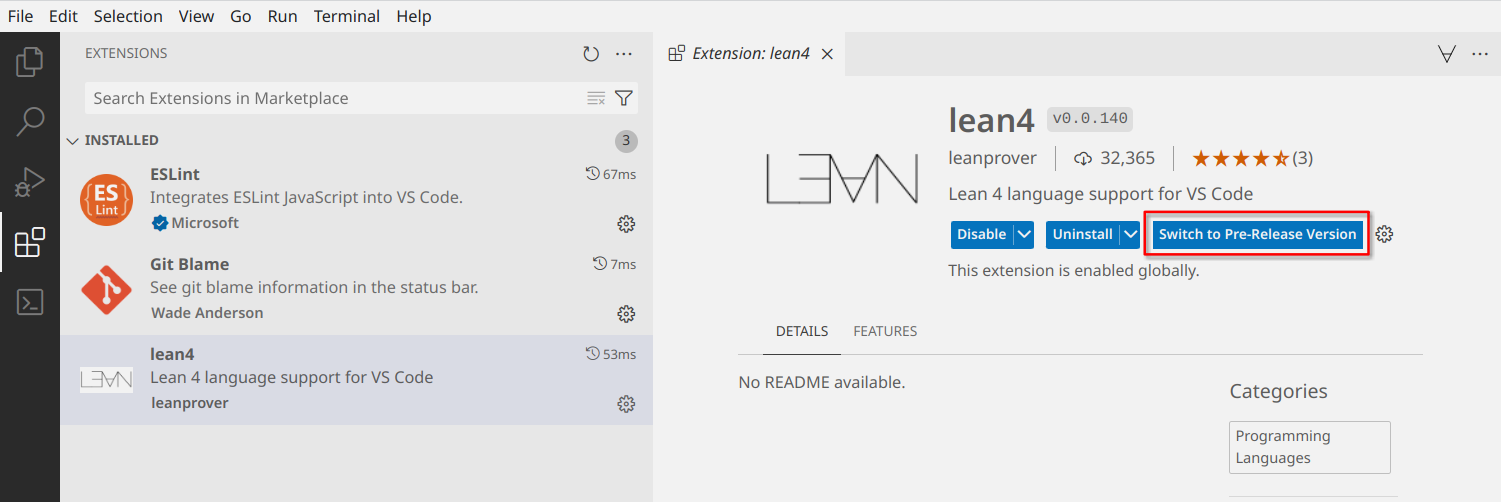Select the Git Blame extension row
Image resolution: width=1501 pixels, height=502 pixels.
coord(356,290)
